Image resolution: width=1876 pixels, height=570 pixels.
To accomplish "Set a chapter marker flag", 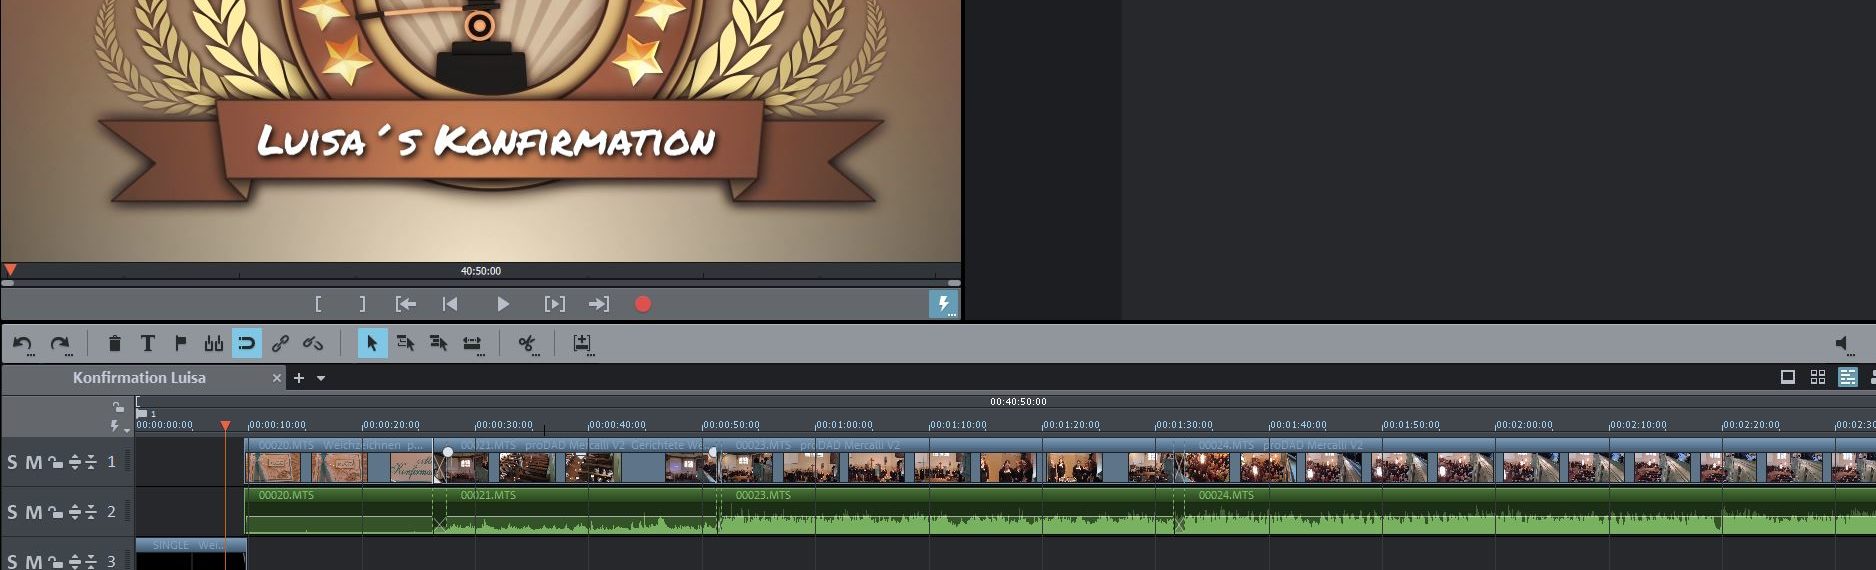I will [180, 344].
